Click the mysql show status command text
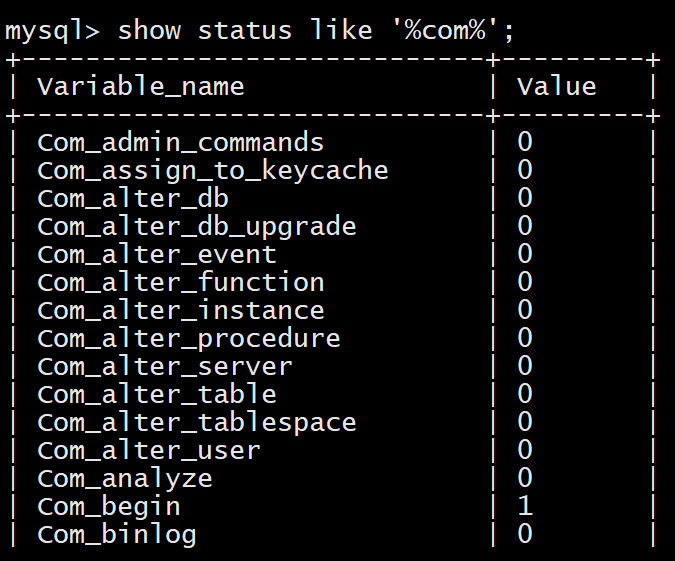This screenshot has width=675, height=561. [x=260, y=29]
